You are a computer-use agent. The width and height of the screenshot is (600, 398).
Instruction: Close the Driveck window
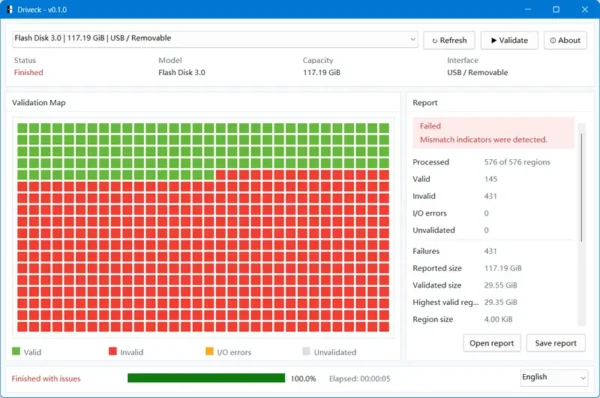point(585,9)
